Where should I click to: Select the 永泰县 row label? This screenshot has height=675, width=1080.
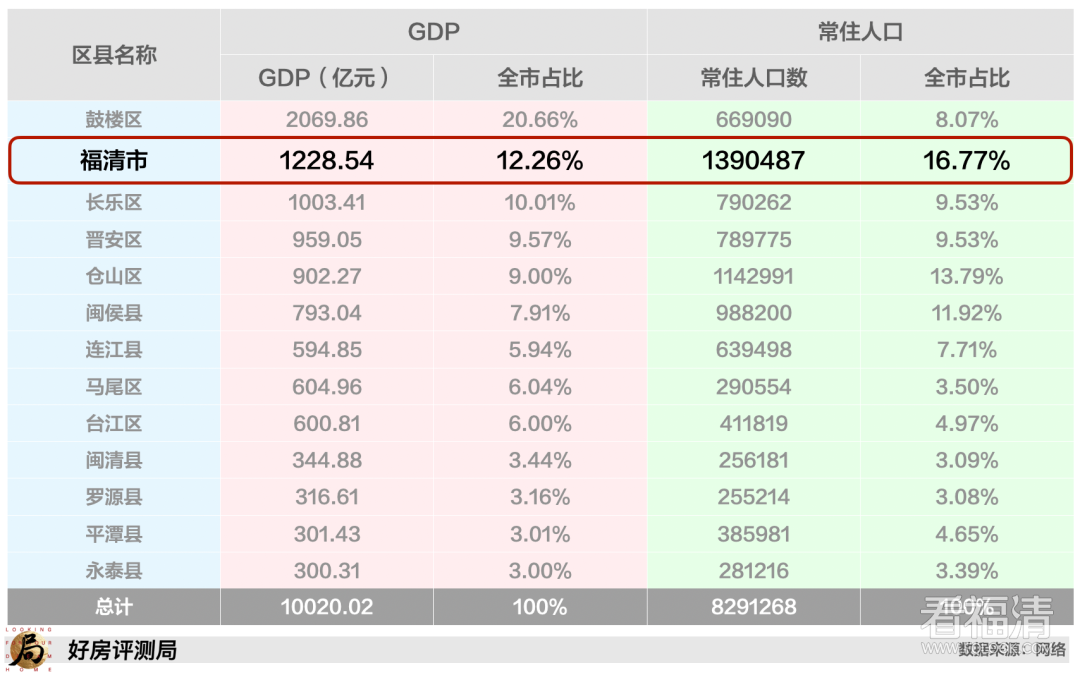(114, 571)
